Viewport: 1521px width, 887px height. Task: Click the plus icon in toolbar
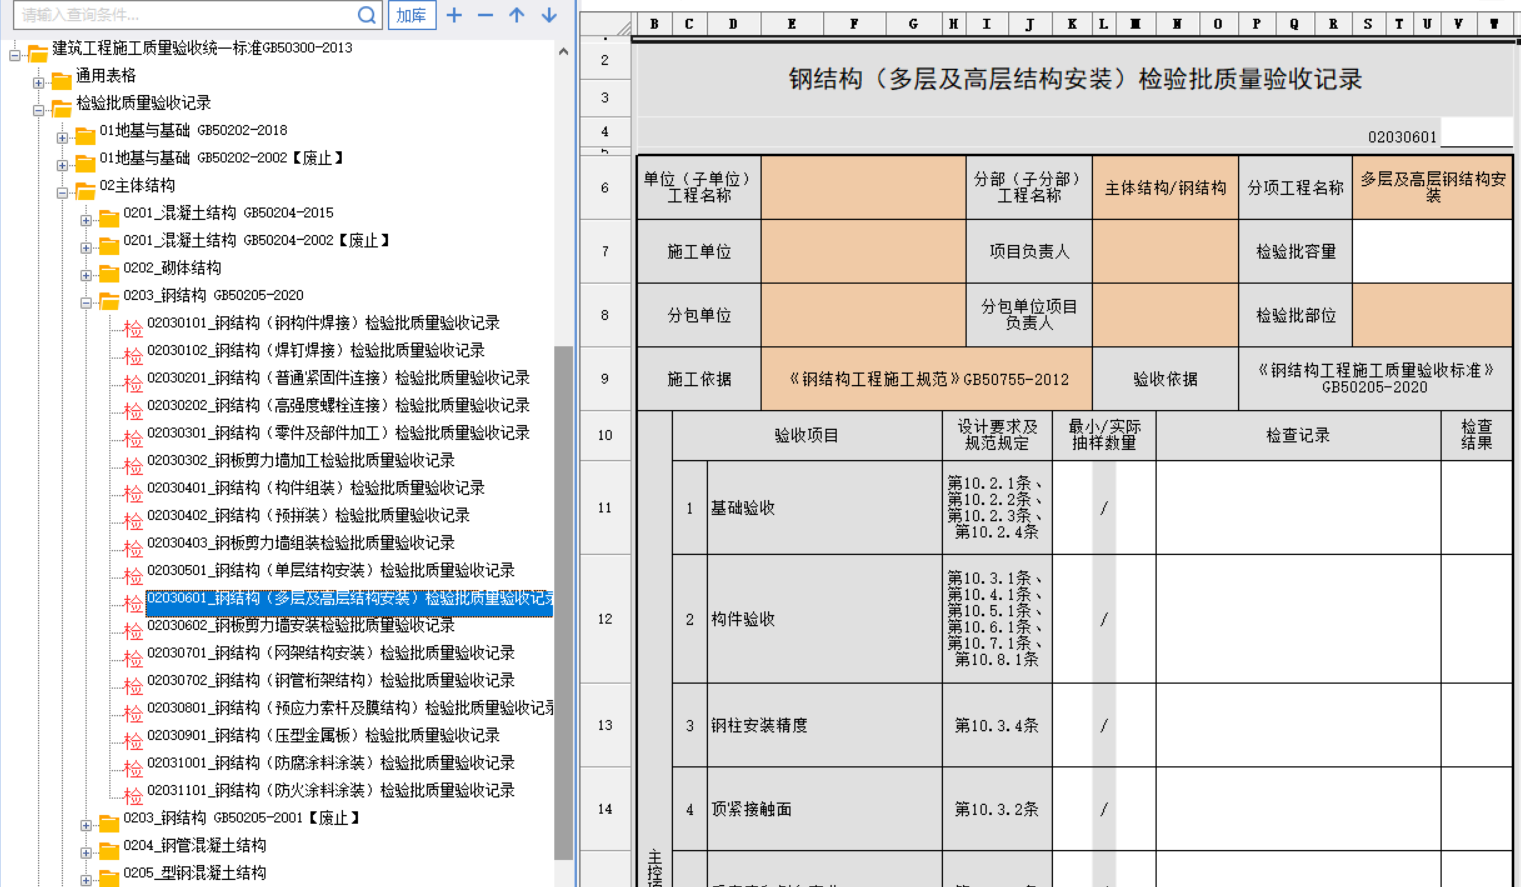pyautogui.click(x=454, y=15)
